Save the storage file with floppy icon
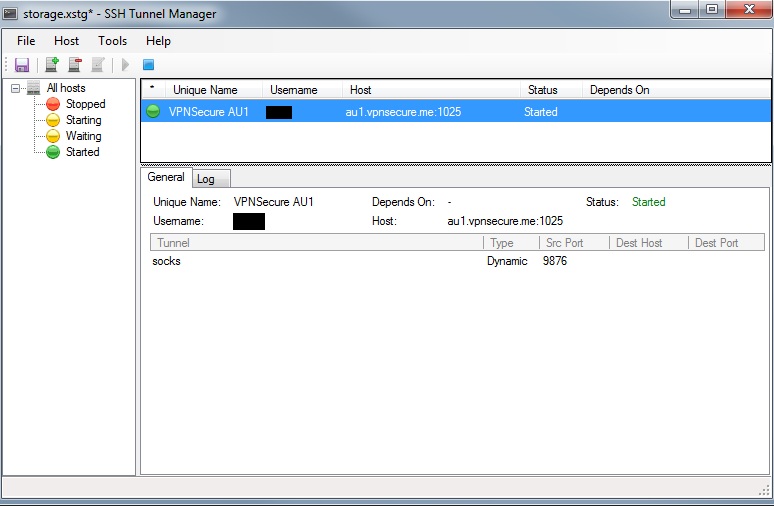Image resolution: width=774 pixels, height=506 pixels. (x=22, y=65)
